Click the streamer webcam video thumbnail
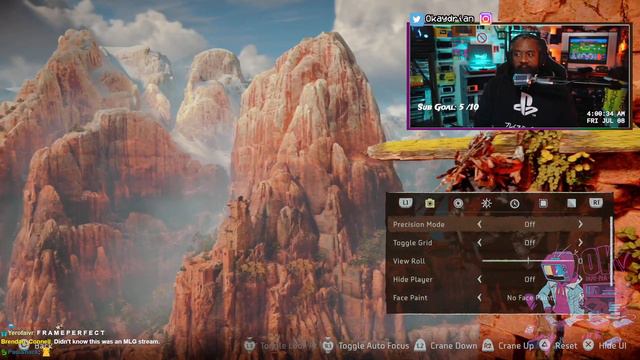The width and height of the screenshot is (640, 360). pos(519,76)
